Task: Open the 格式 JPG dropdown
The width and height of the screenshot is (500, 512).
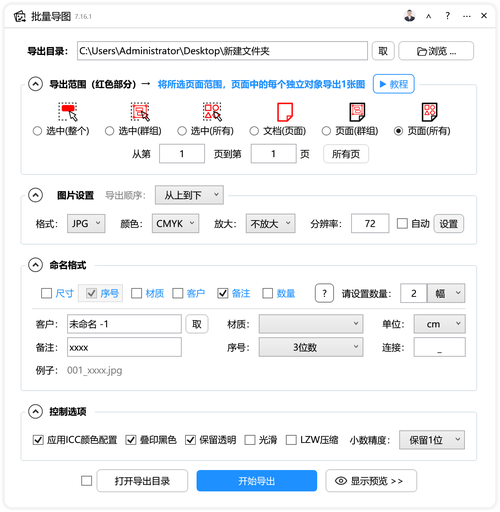Action: tap(86, 223)
